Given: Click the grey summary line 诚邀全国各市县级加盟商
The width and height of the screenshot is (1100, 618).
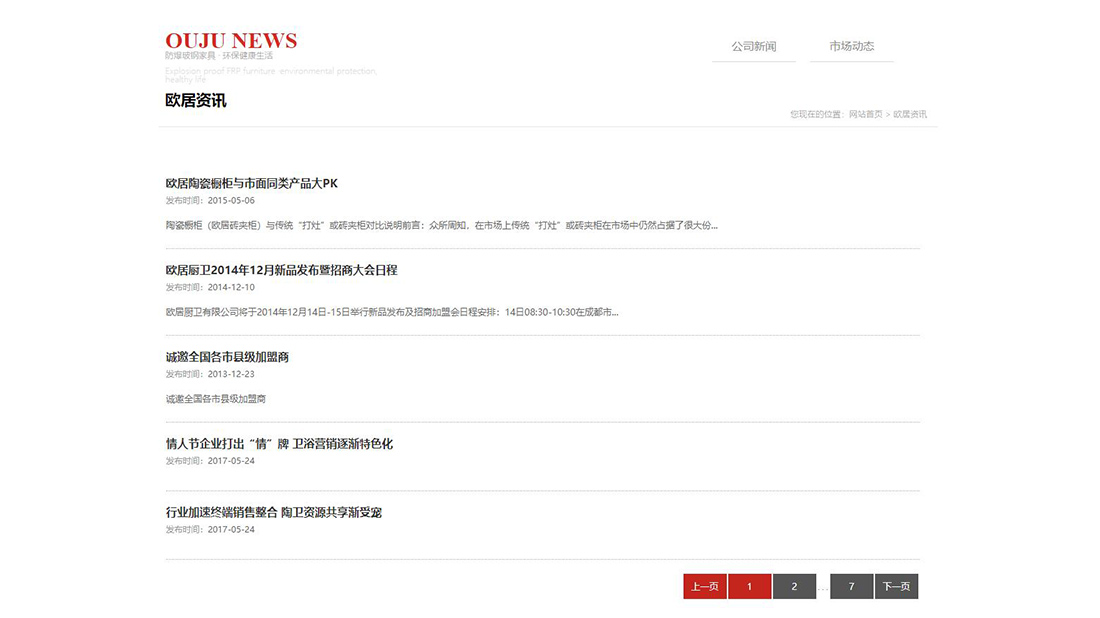Looking at the screenshot, I should click(x=215, y=399).
